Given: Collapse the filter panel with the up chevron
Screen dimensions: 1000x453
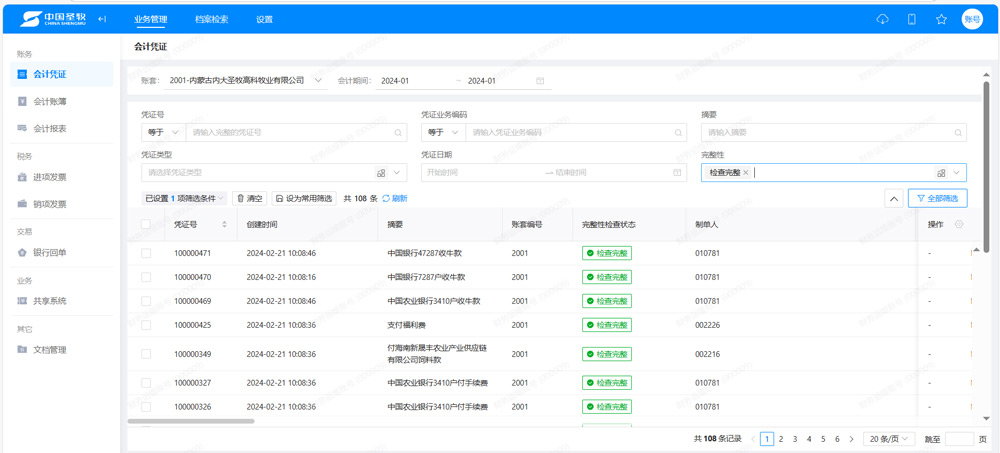Looking at the screenshot, I should tap(893, 198).
